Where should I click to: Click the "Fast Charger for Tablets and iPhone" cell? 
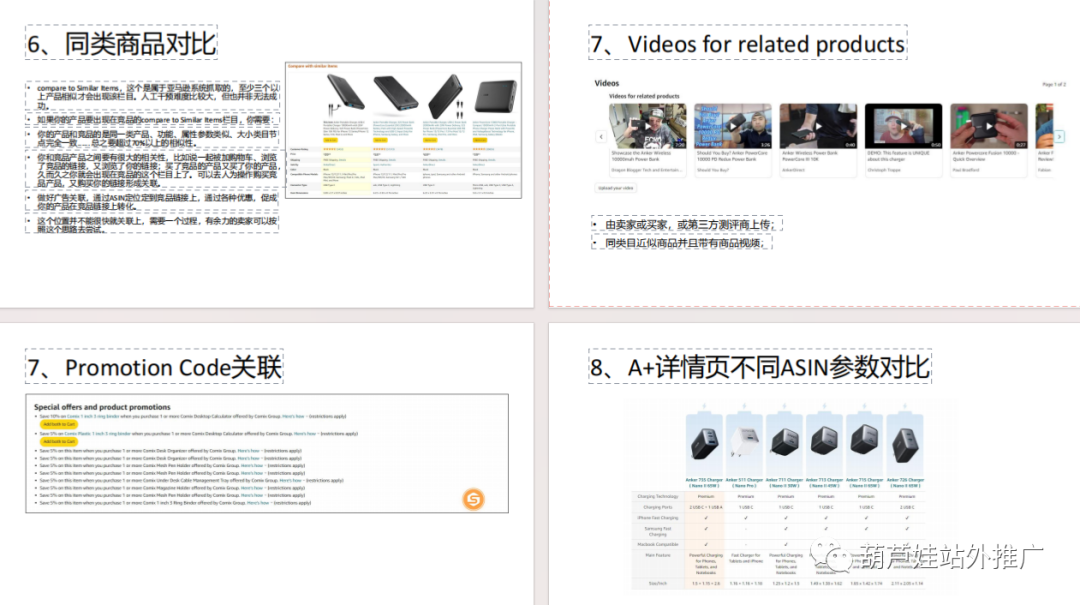tap(745, 558)
